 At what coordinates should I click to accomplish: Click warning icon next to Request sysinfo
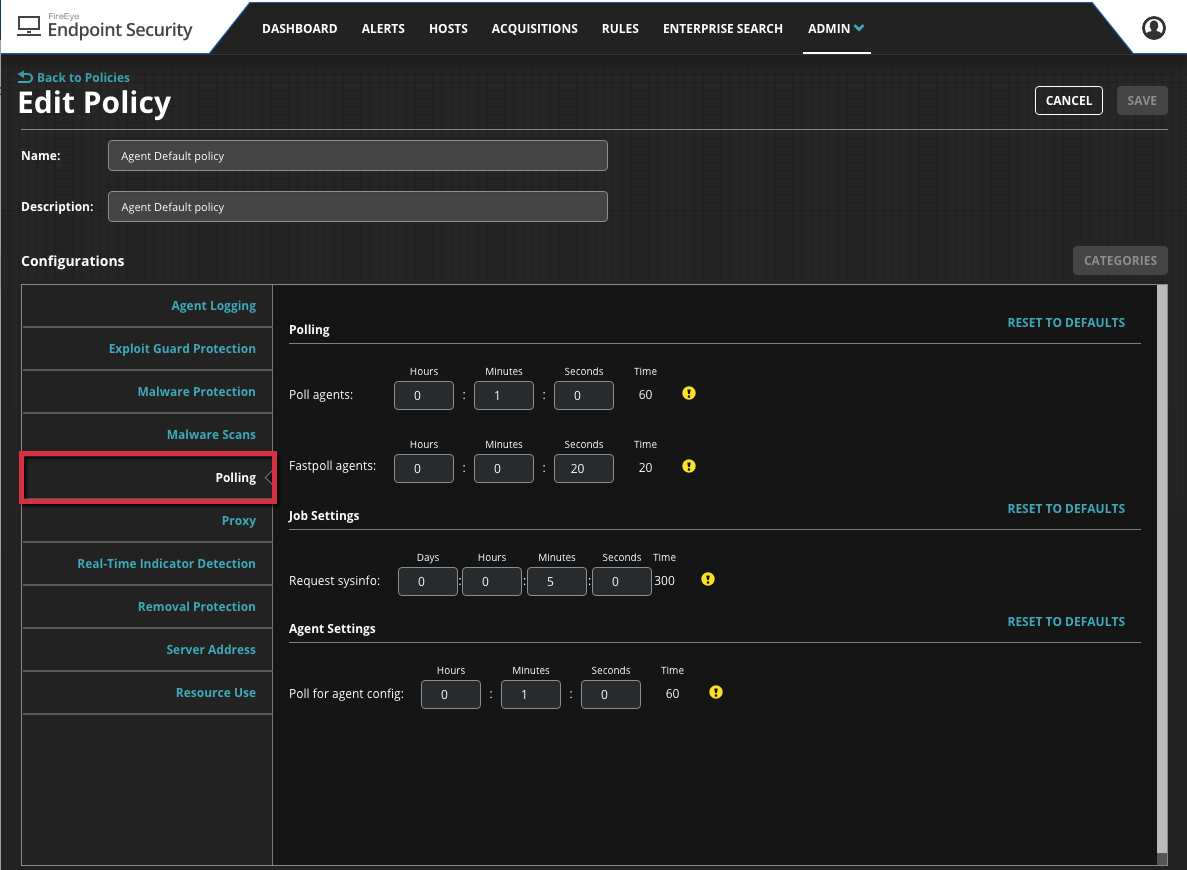[x=707, y=579]
